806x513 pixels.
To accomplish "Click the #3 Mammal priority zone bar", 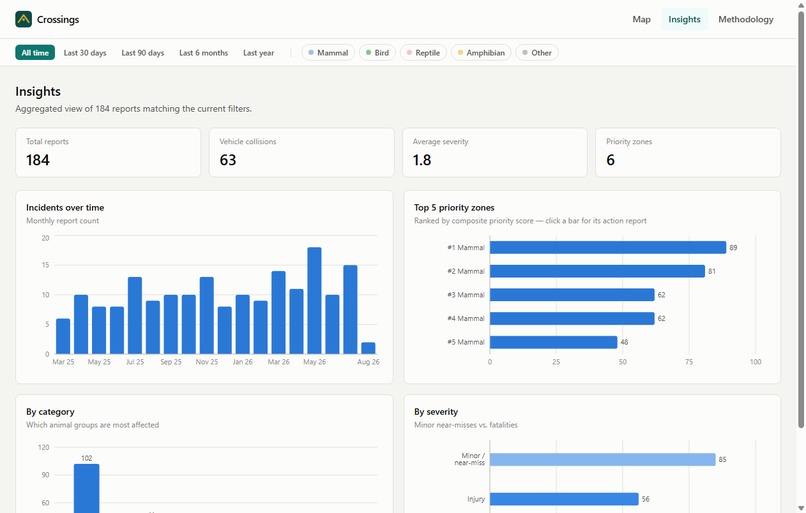I will 572,295.
